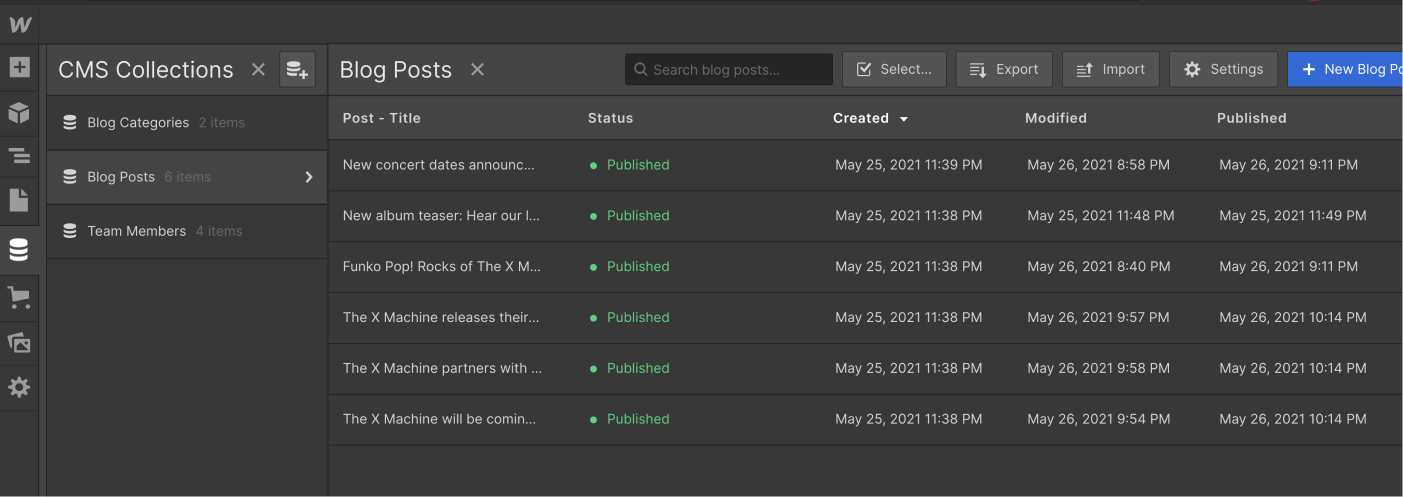Close the CMS Collections panel
The image size is (1403, 497).
click(258, 69)
